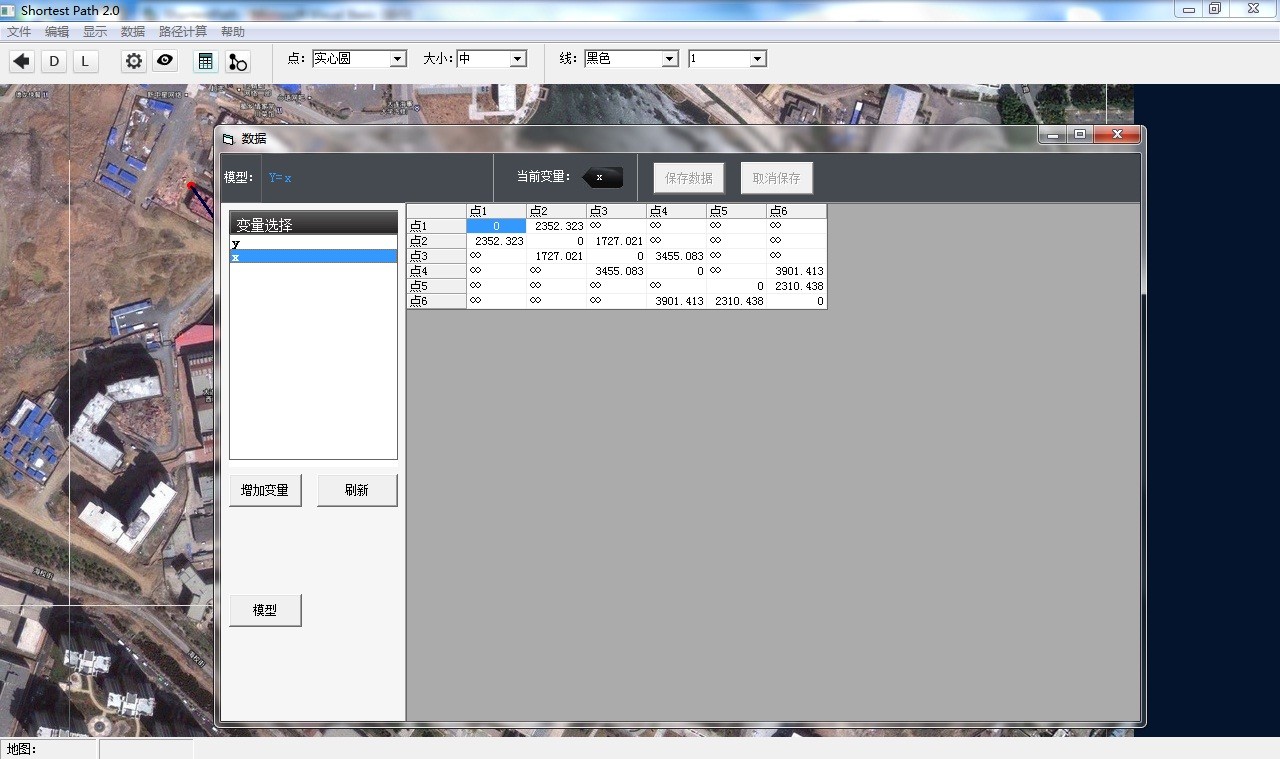Select row header 点4

[x=437, y=271]
